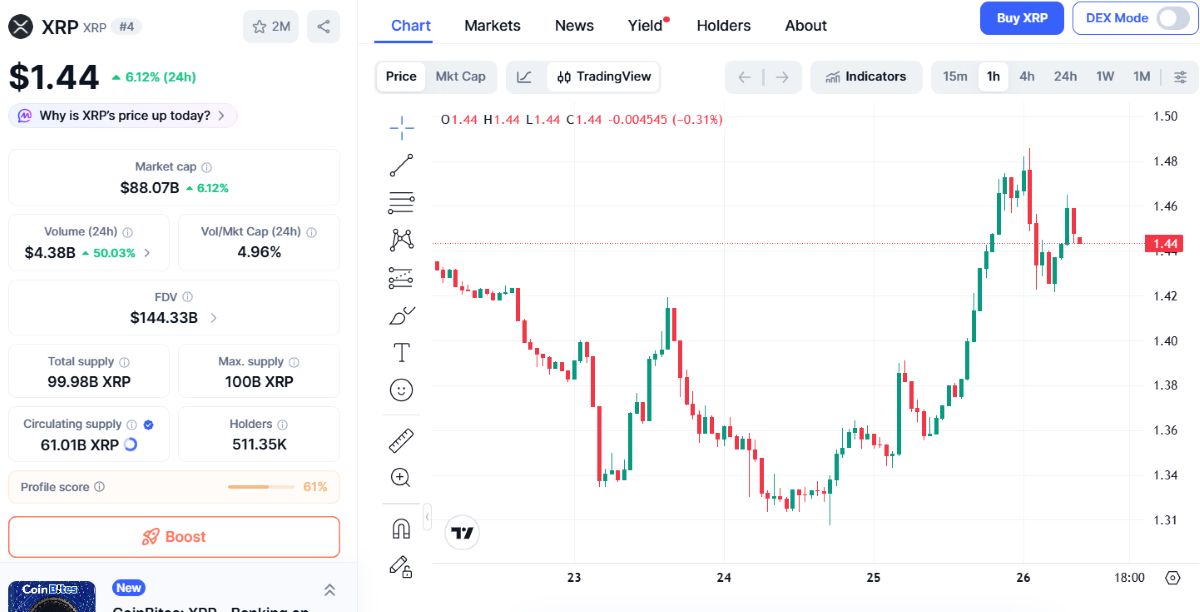The height and width of the screenshot is (612, 1200).
Task: Open the Holders tab
Action: tap(723, 25)
